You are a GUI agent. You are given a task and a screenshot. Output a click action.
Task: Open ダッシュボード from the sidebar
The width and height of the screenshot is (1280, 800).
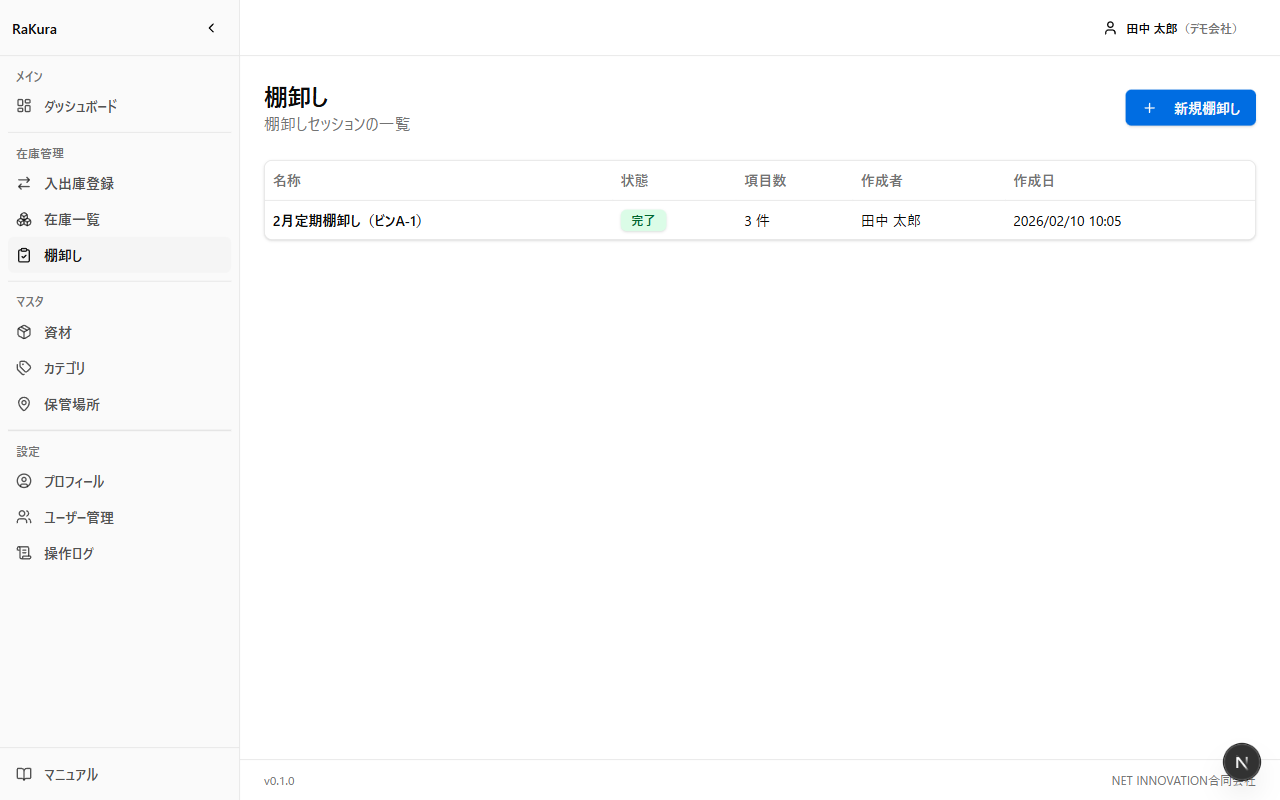(119, 106)
